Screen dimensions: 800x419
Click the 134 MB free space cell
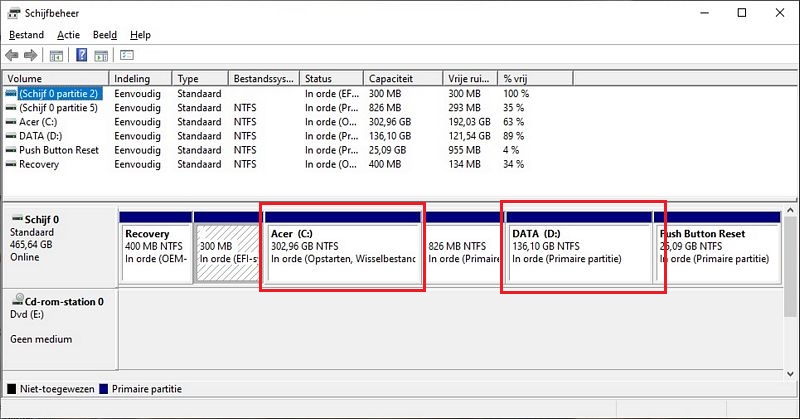pyautogui.click(x=464, y=164)
